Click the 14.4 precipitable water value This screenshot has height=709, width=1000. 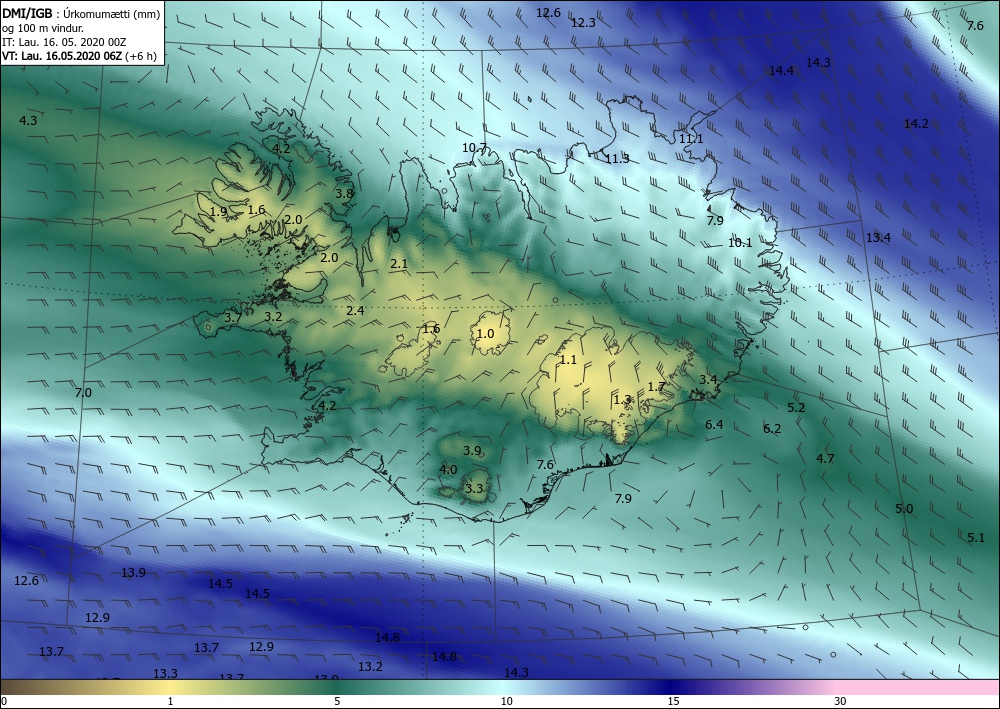click(781, 71)
